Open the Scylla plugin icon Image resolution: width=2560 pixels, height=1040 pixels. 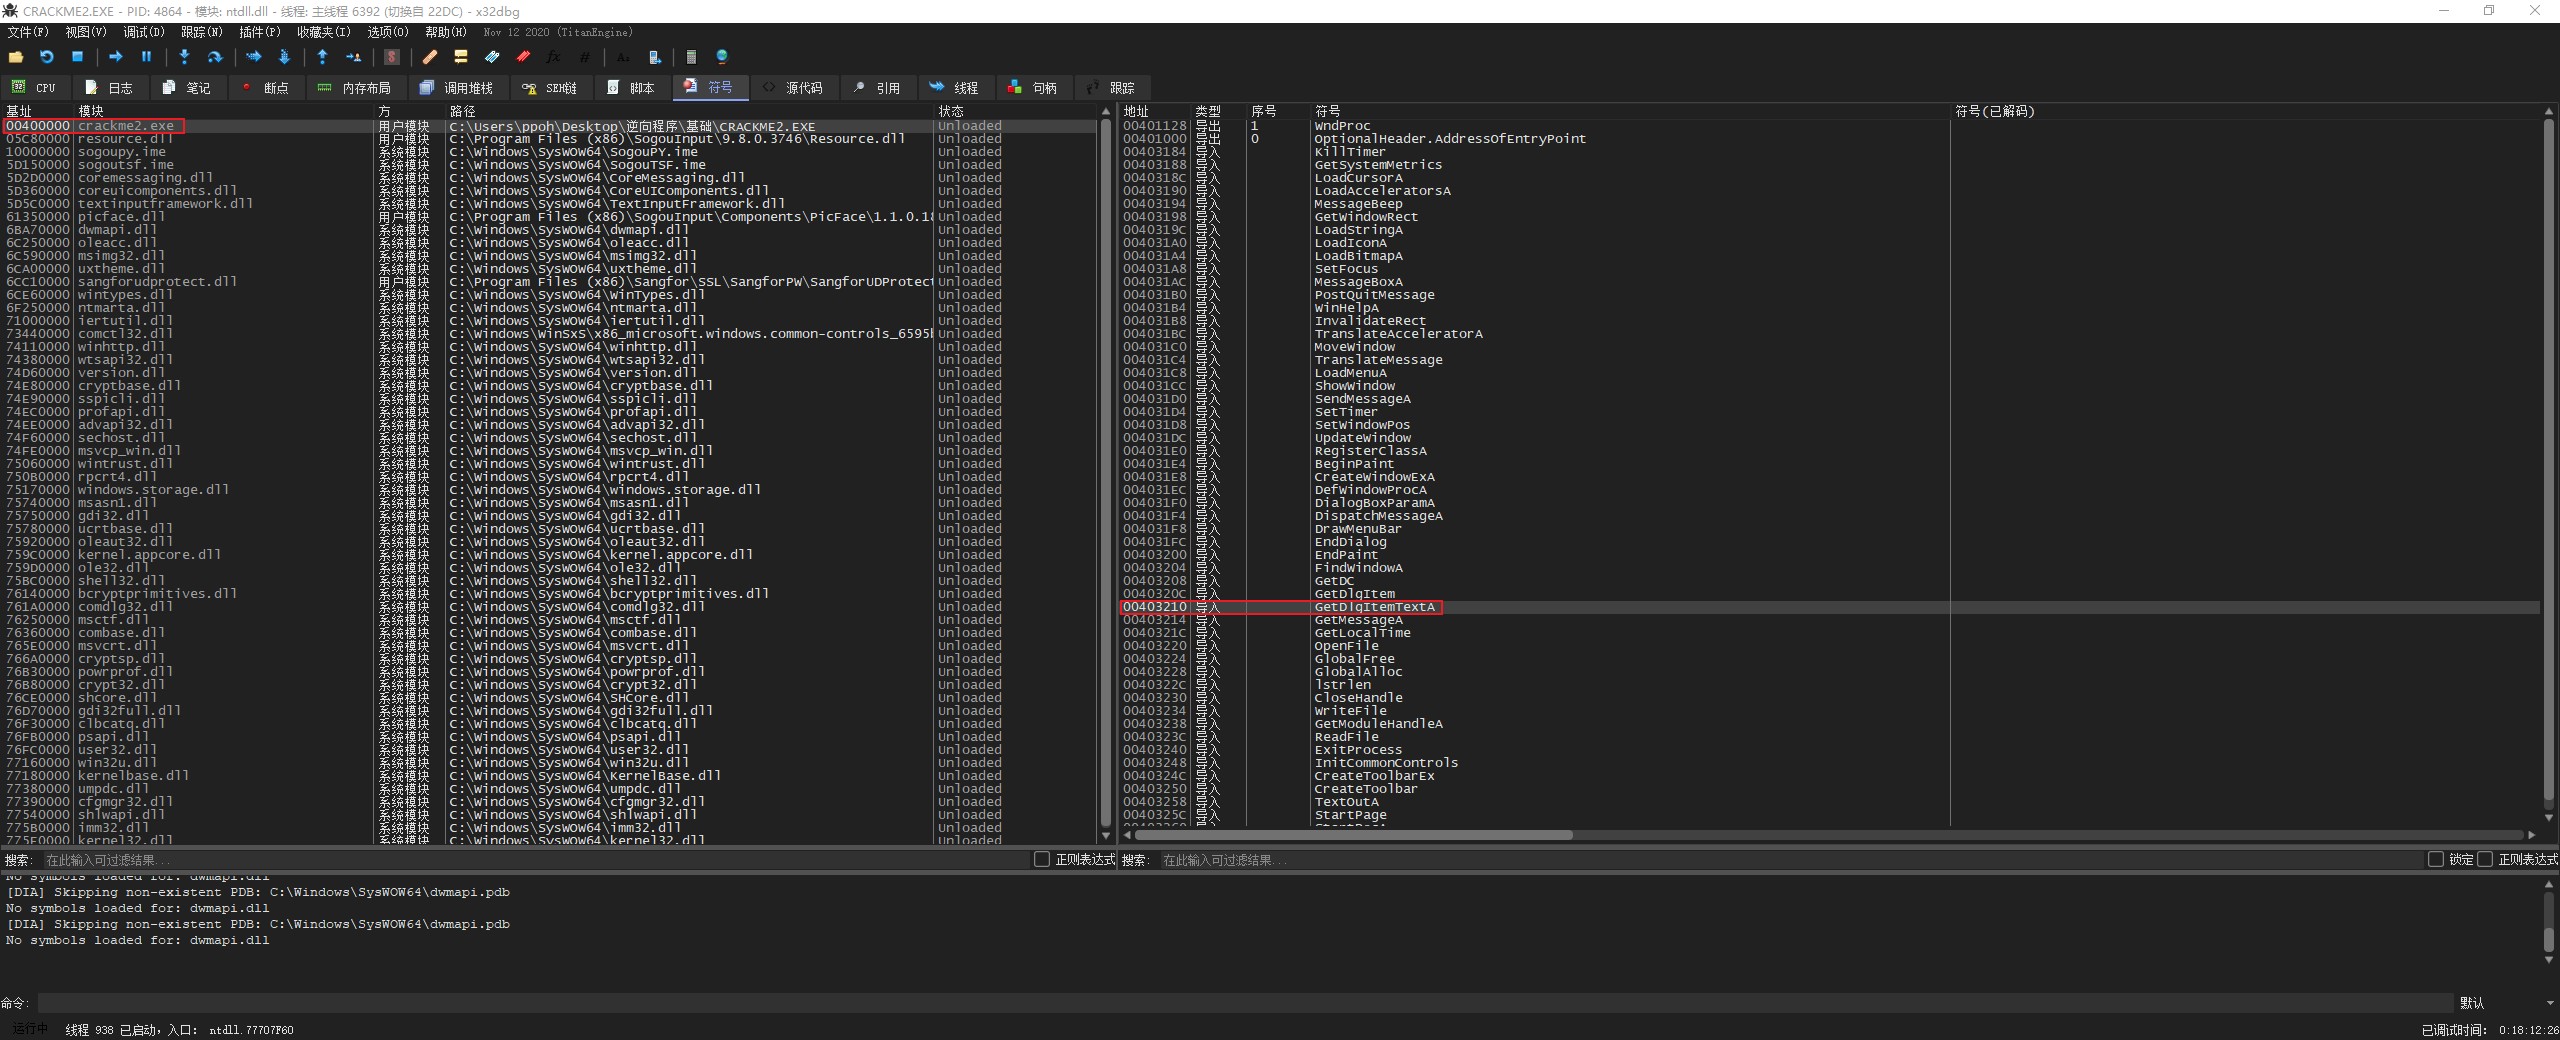(392, 57)
